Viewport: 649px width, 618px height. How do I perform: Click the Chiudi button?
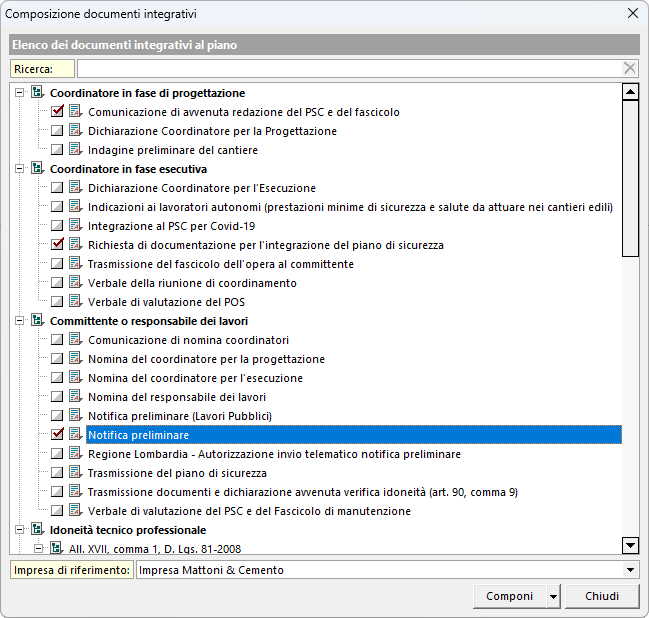(601, 596)
